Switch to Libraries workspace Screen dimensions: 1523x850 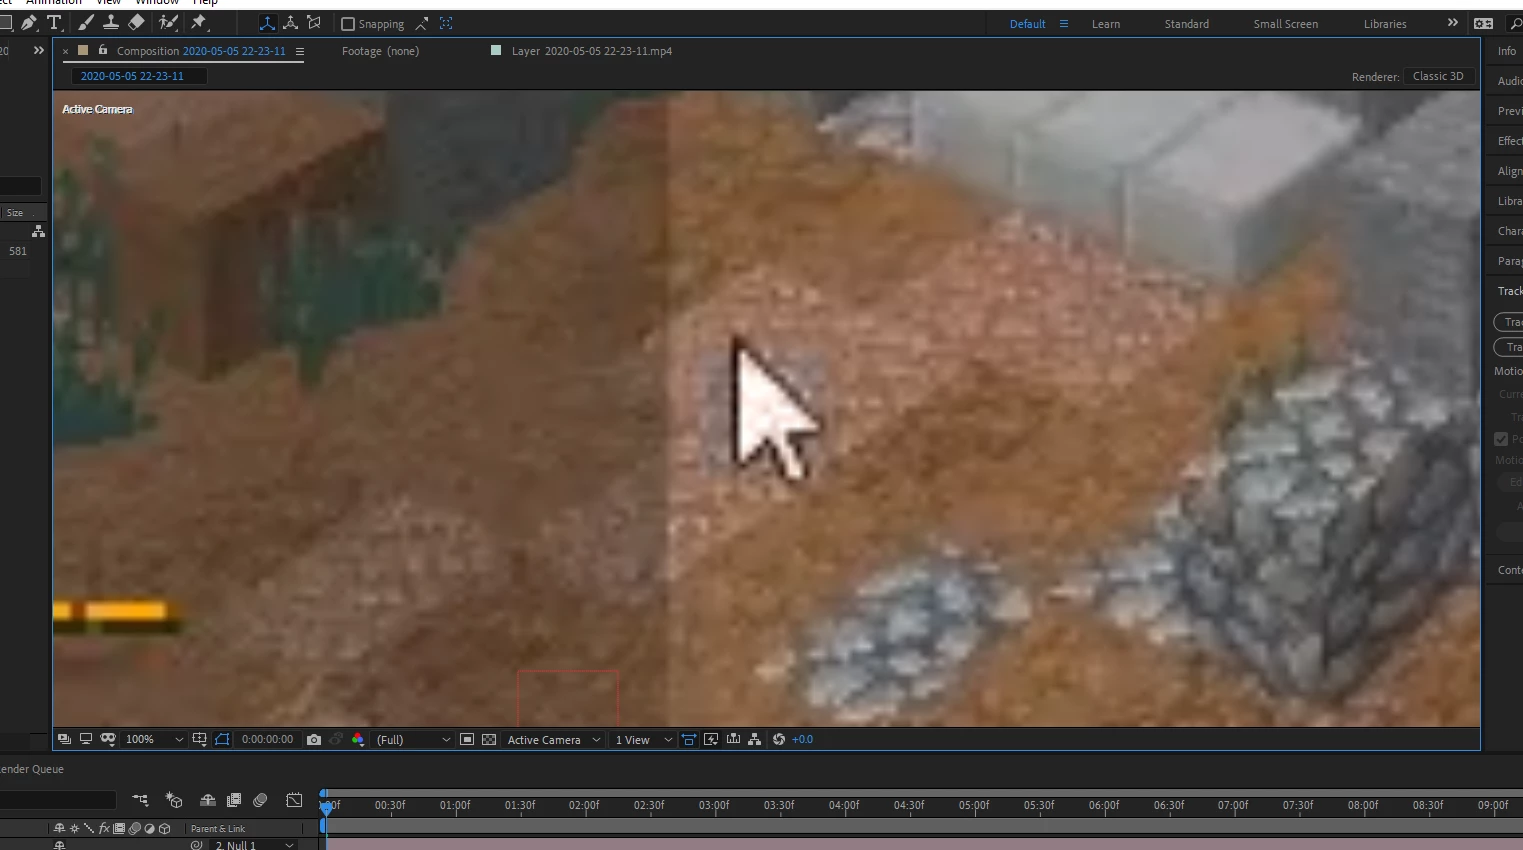(1385, 24)
